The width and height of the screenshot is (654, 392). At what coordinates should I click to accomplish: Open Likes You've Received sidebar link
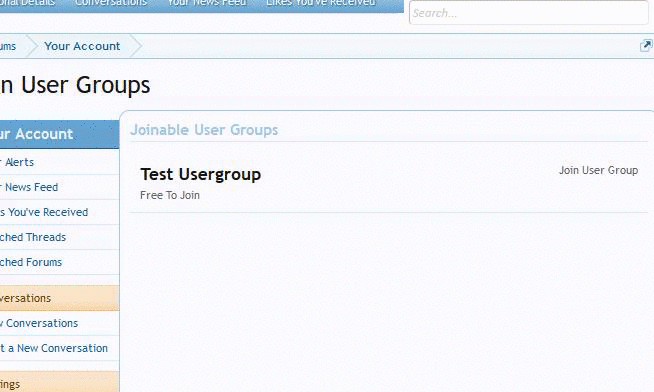coord(59,212)
